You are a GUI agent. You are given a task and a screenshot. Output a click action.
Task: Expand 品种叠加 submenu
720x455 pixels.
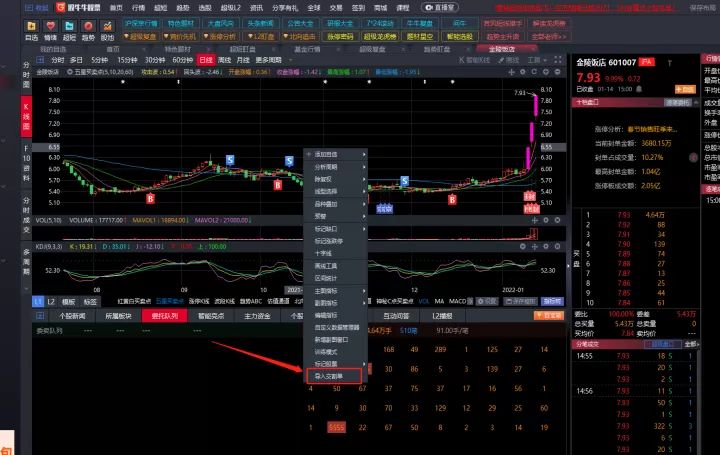tap(336, 204)
